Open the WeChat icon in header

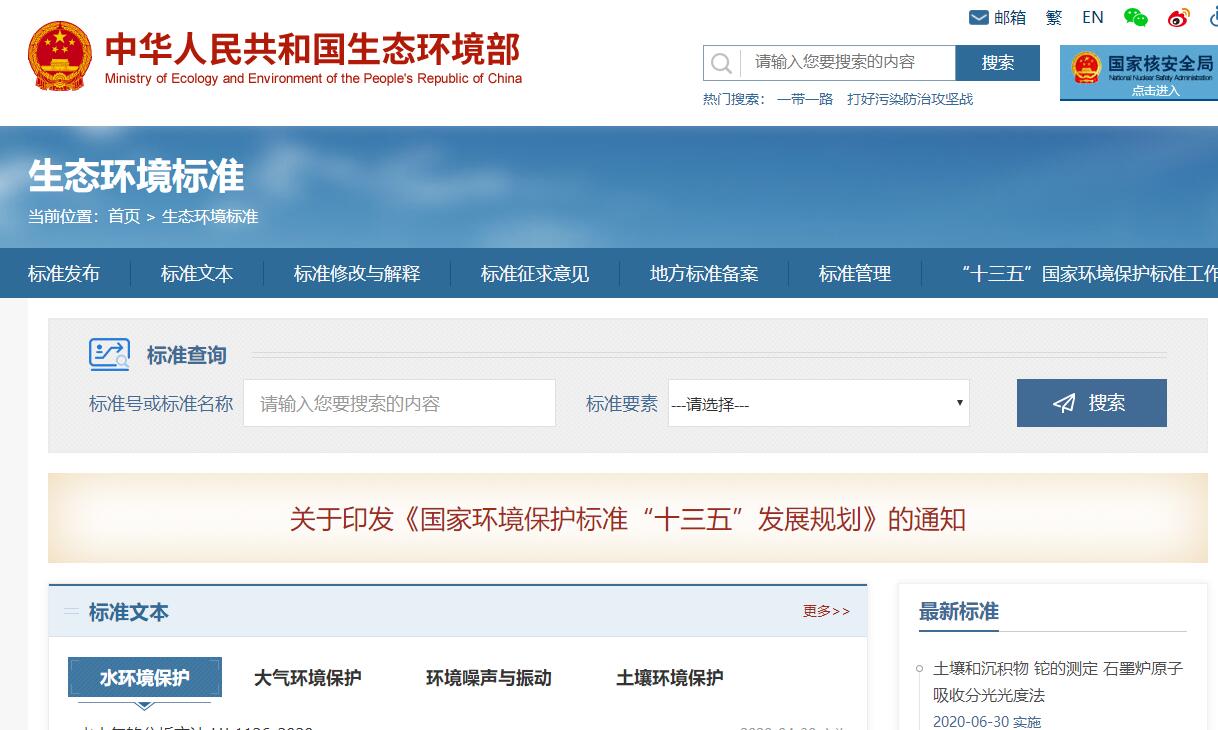[x=1136, y=17]
